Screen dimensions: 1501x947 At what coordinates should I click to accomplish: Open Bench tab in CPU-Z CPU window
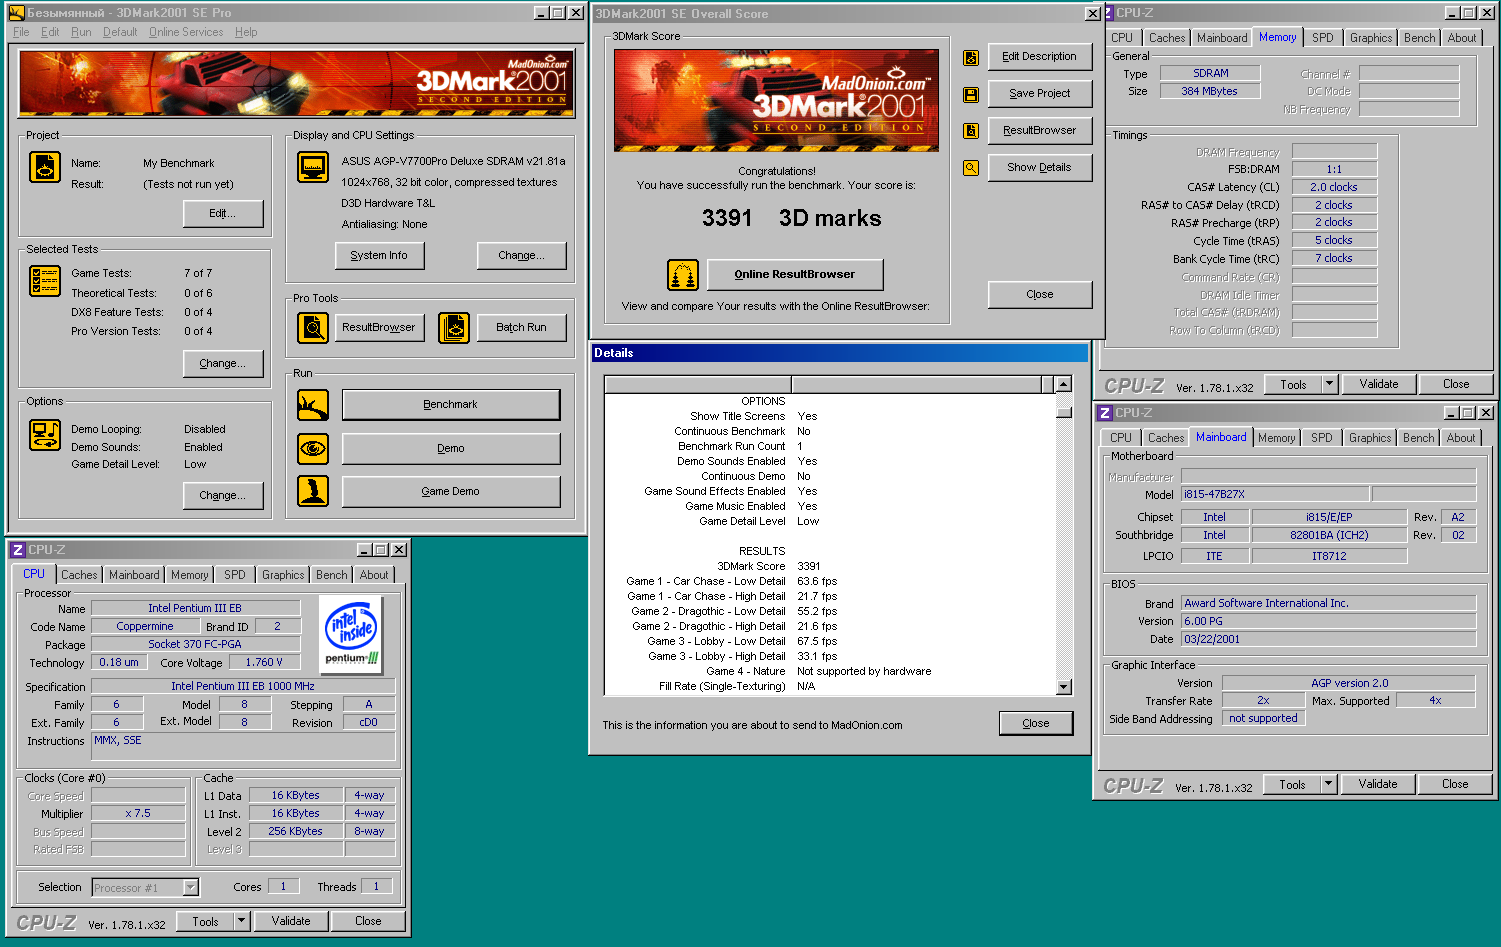click(x=331, y=575)
